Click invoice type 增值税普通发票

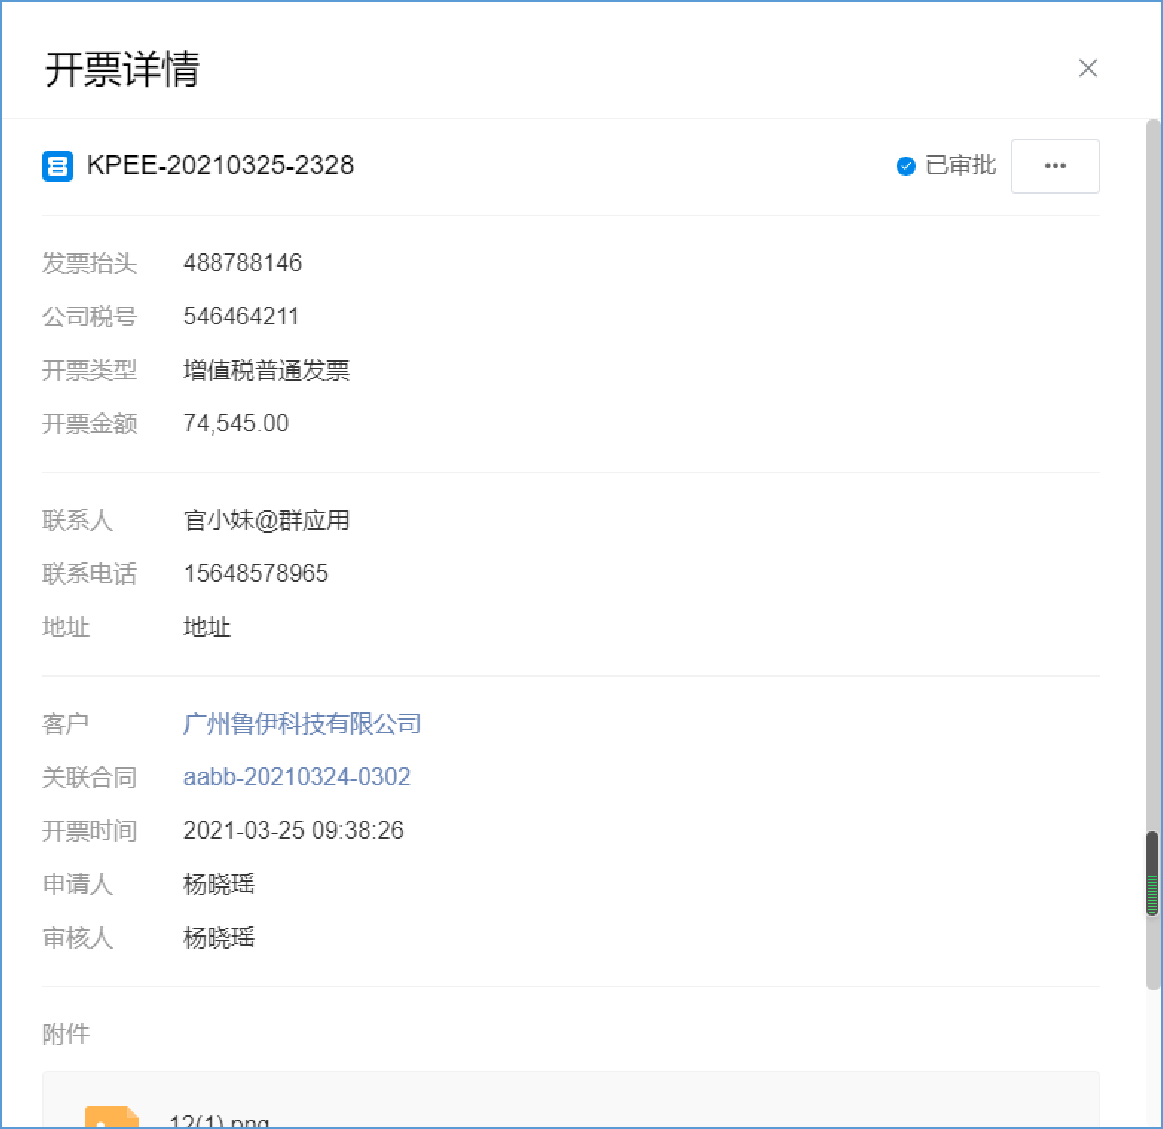[266, 371]
